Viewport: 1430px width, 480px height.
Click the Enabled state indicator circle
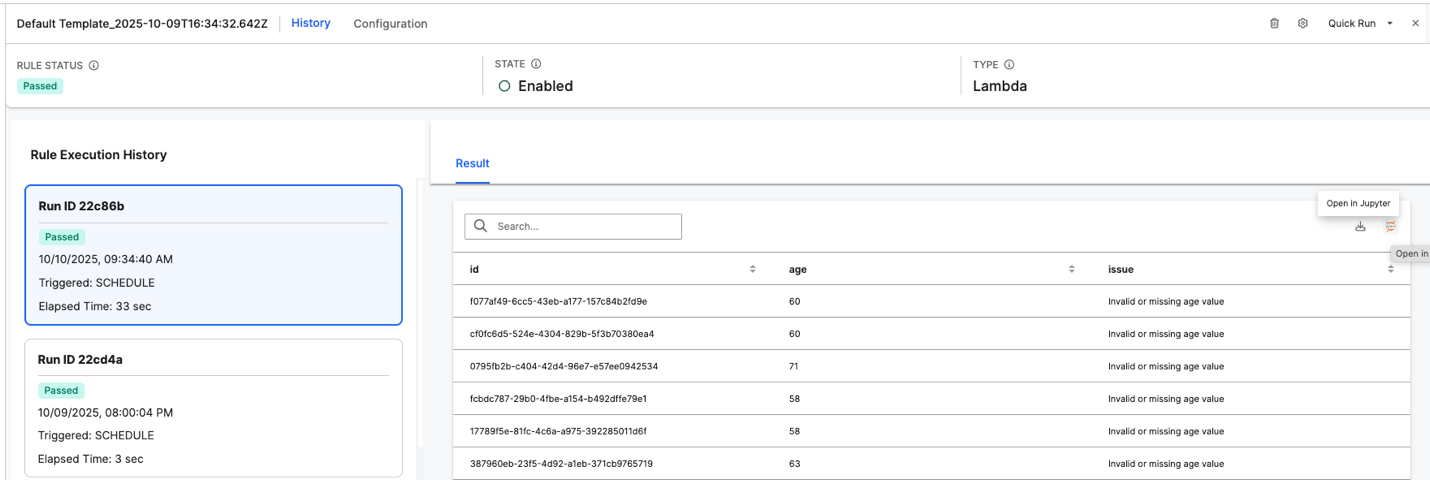click(505, 86)
